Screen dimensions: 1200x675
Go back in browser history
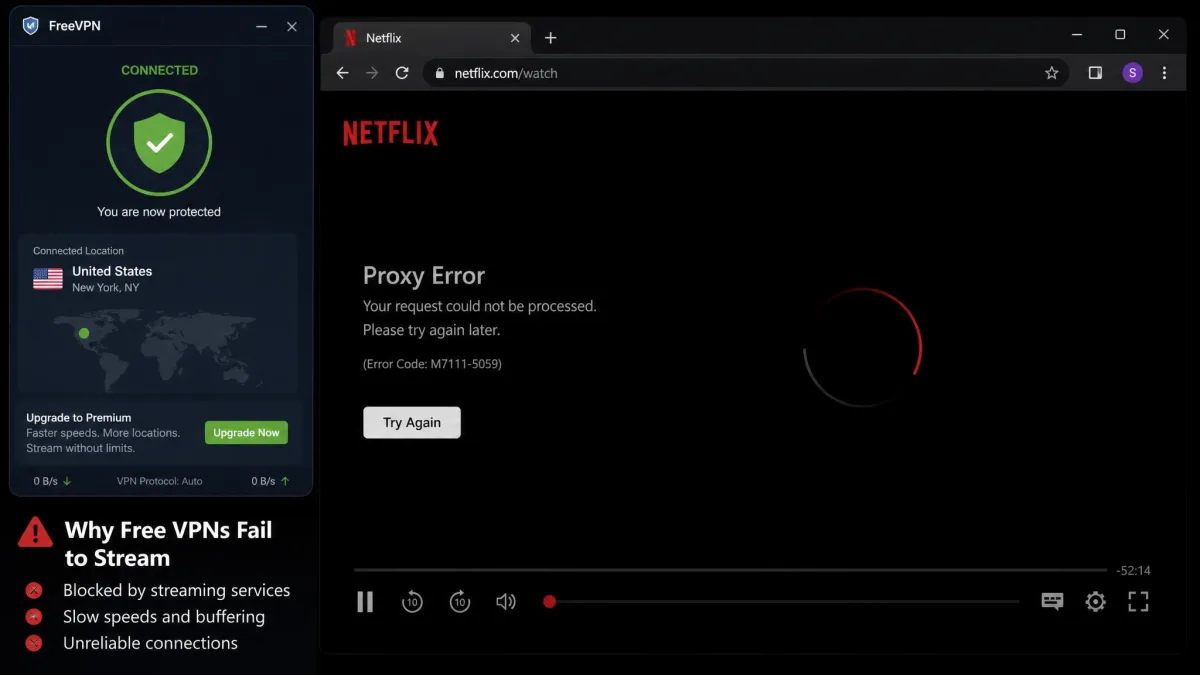coord(342,73)
